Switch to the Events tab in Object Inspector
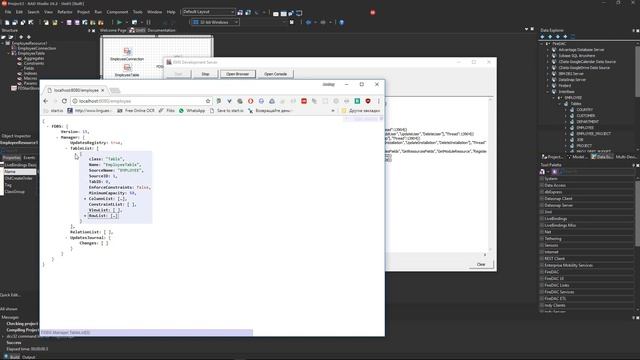The width and height of the screenshot is (640, 360). point(29,158)
